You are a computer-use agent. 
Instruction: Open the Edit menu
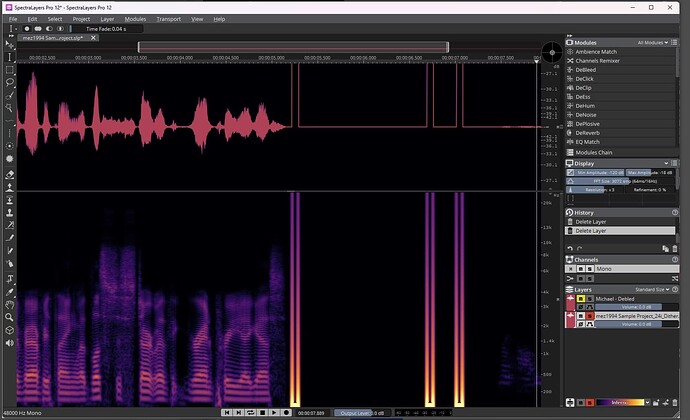(32, 19)
